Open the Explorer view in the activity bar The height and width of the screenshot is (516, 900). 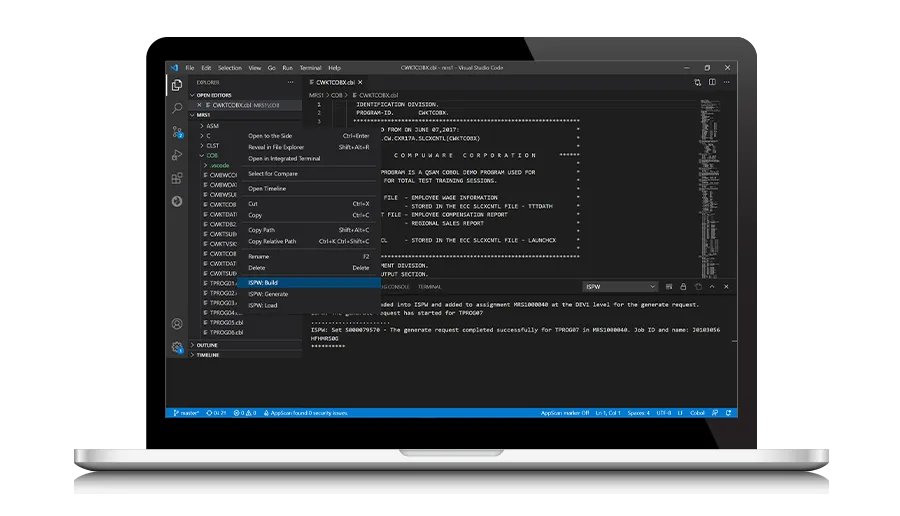point(177,85)
